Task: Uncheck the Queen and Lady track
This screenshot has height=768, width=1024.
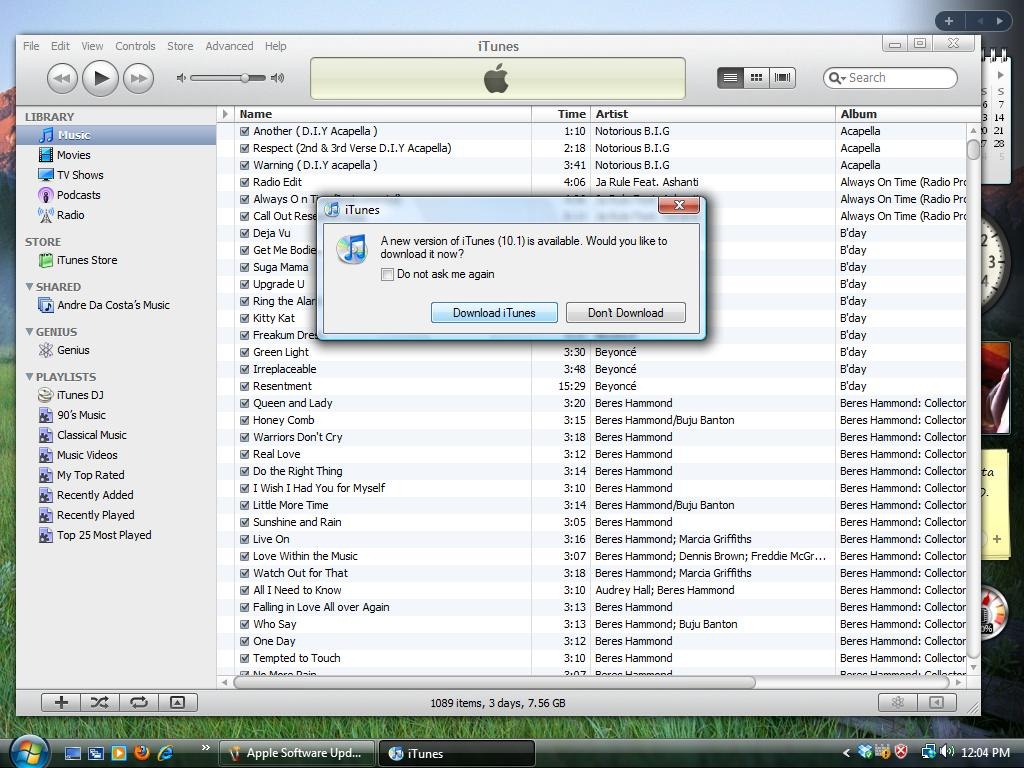Action: coord(244,403)
